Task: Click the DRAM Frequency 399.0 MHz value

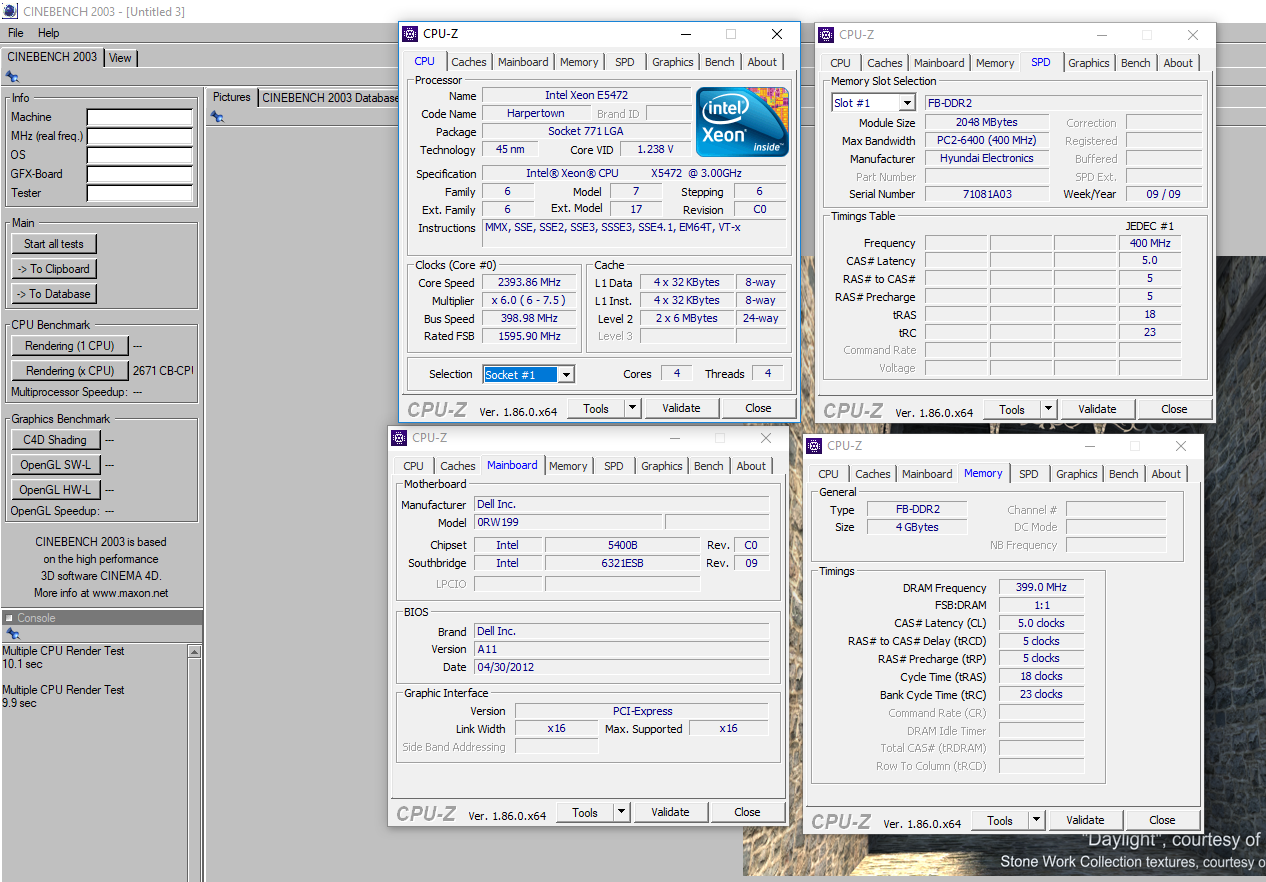Action: click(1041, 588)
